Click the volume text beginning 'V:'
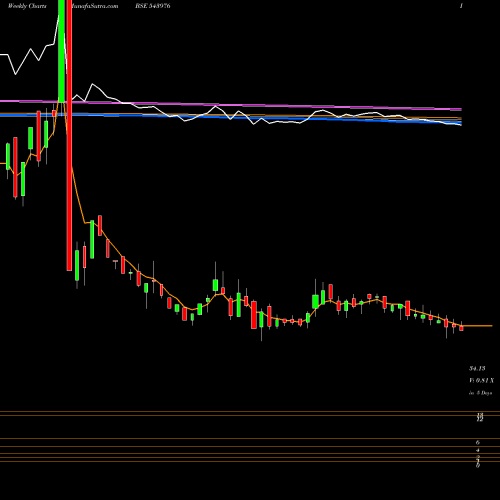 481,380
